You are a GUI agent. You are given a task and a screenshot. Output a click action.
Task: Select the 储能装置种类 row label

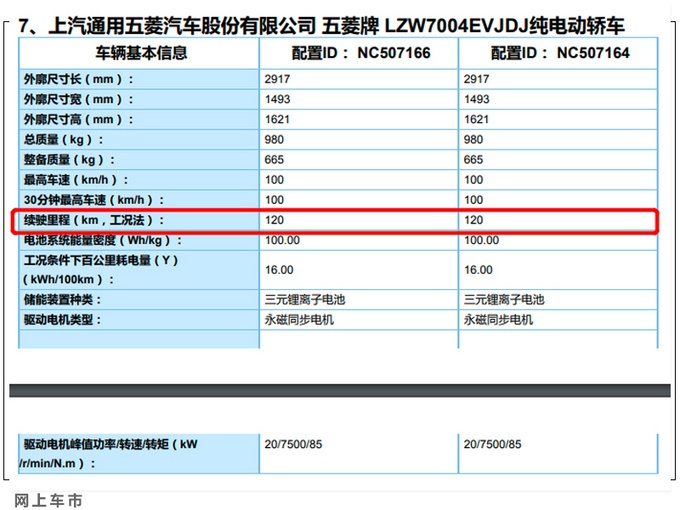(62, 300)
